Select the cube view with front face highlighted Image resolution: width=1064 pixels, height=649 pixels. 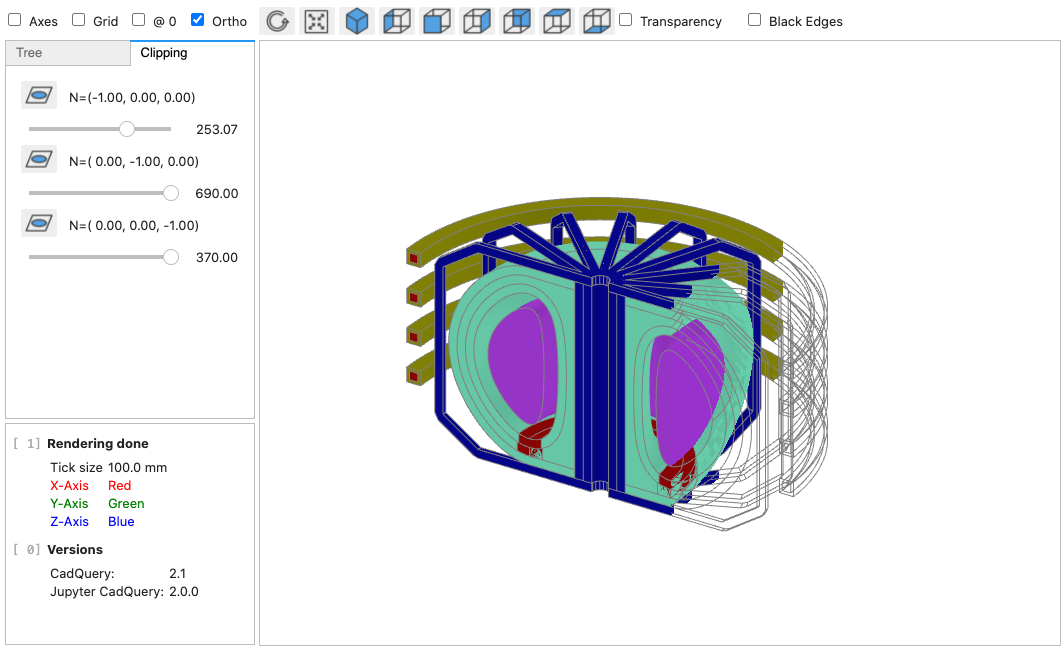(437, 21)
